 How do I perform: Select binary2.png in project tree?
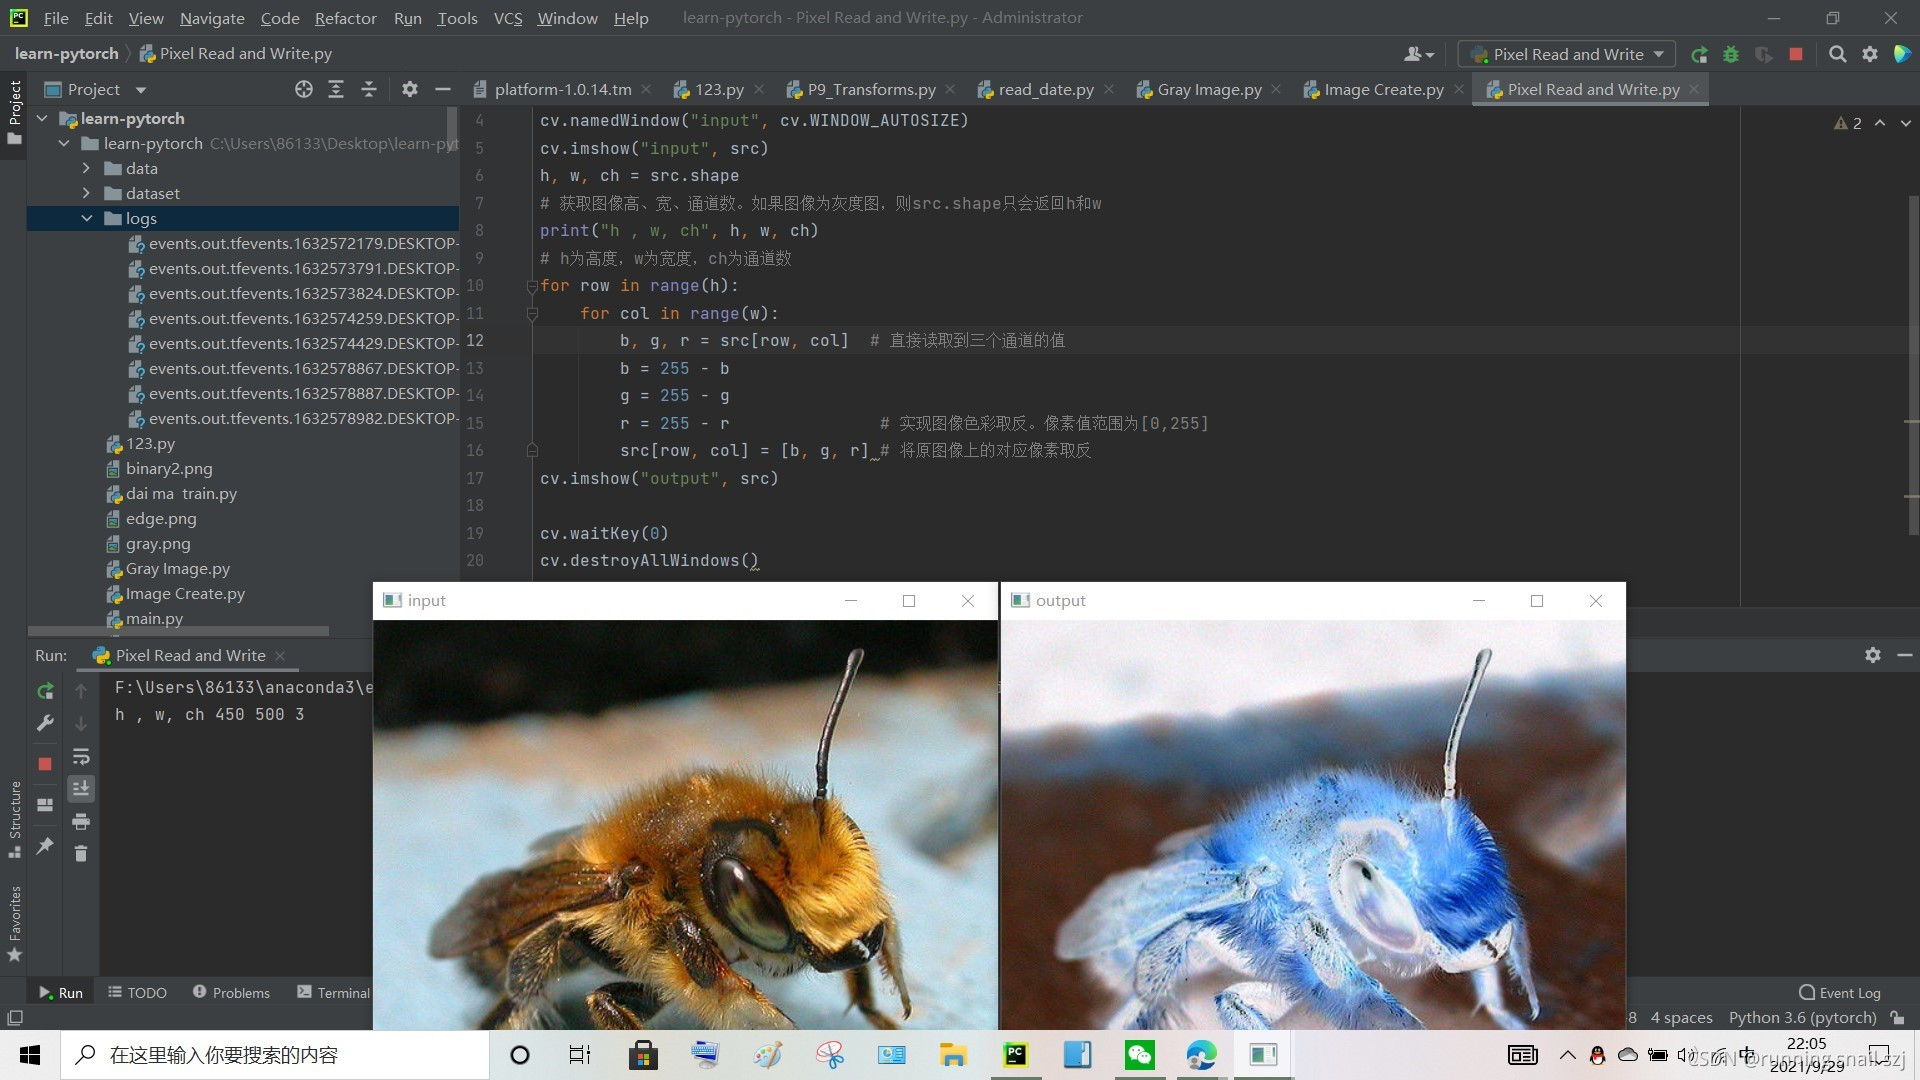[169, 469]
